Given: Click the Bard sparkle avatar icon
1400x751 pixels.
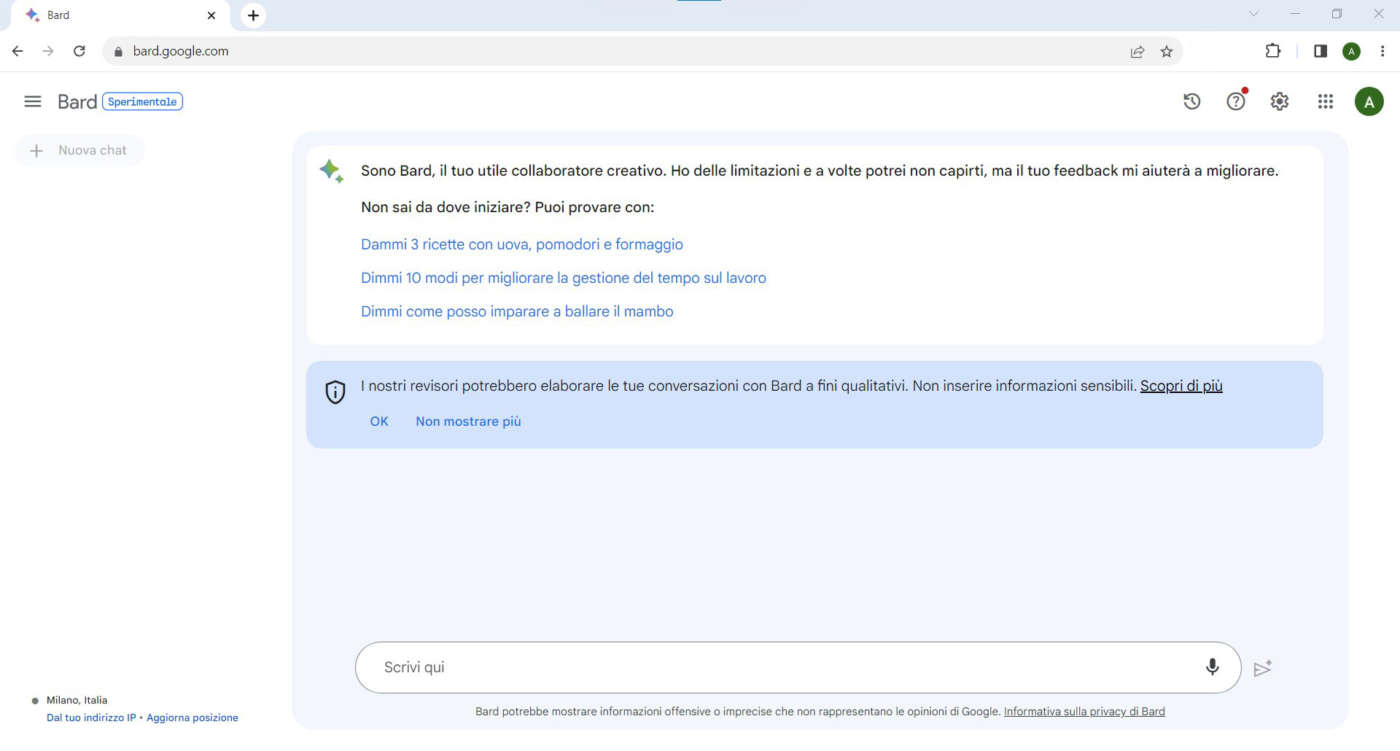Looking at the screenshot, I should coord(331,171).
